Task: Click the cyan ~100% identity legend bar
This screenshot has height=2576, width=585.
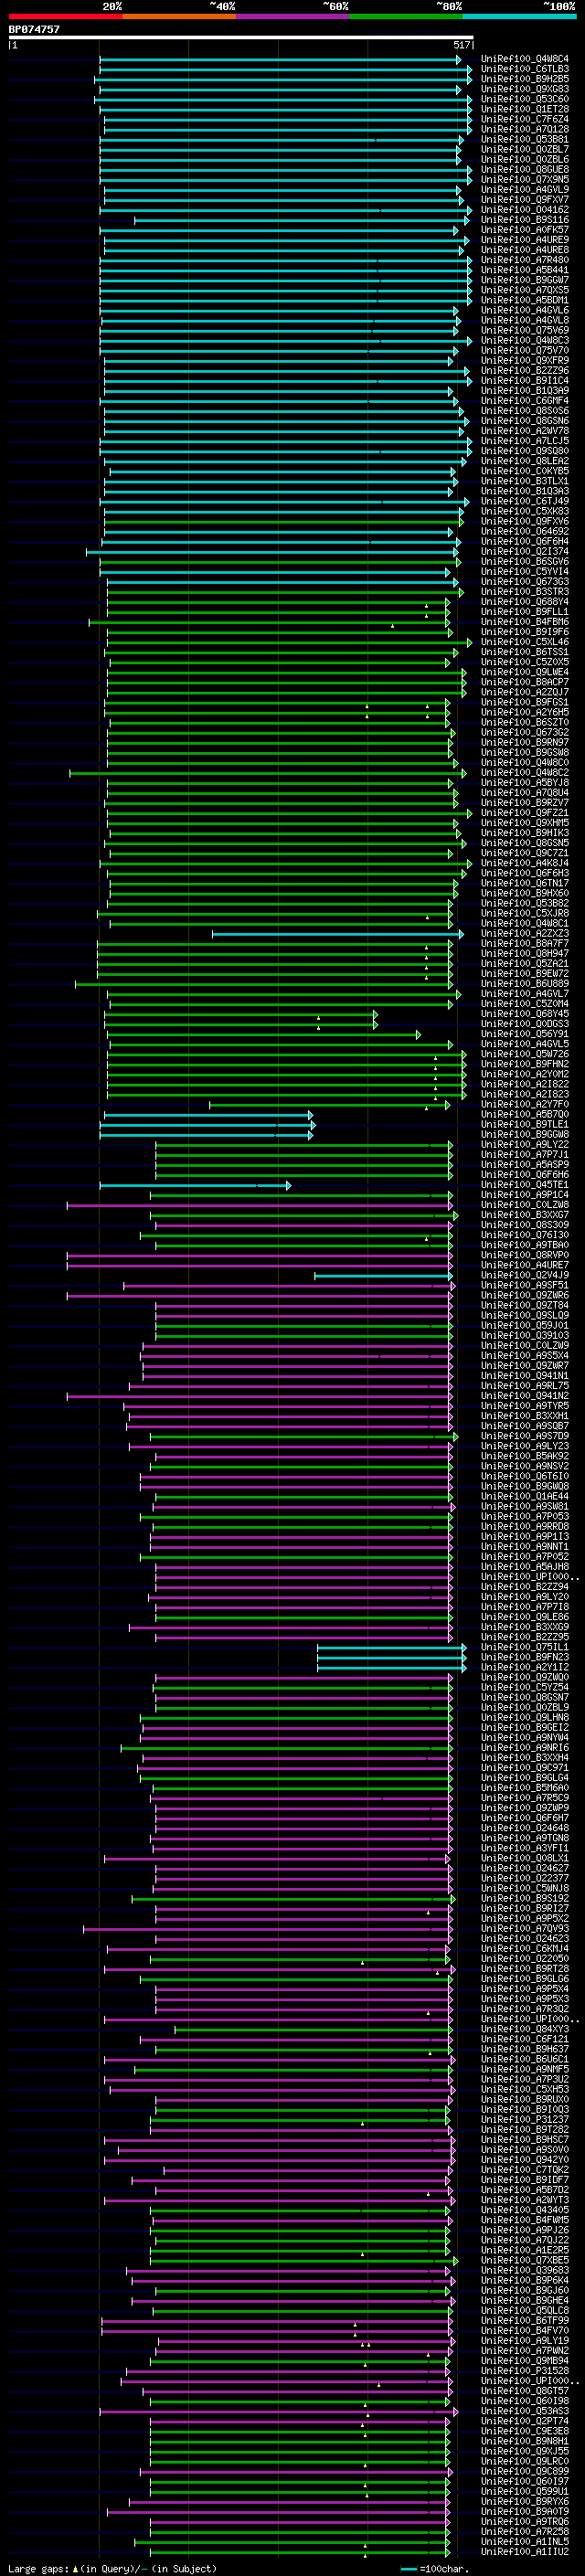Action: 518,16
